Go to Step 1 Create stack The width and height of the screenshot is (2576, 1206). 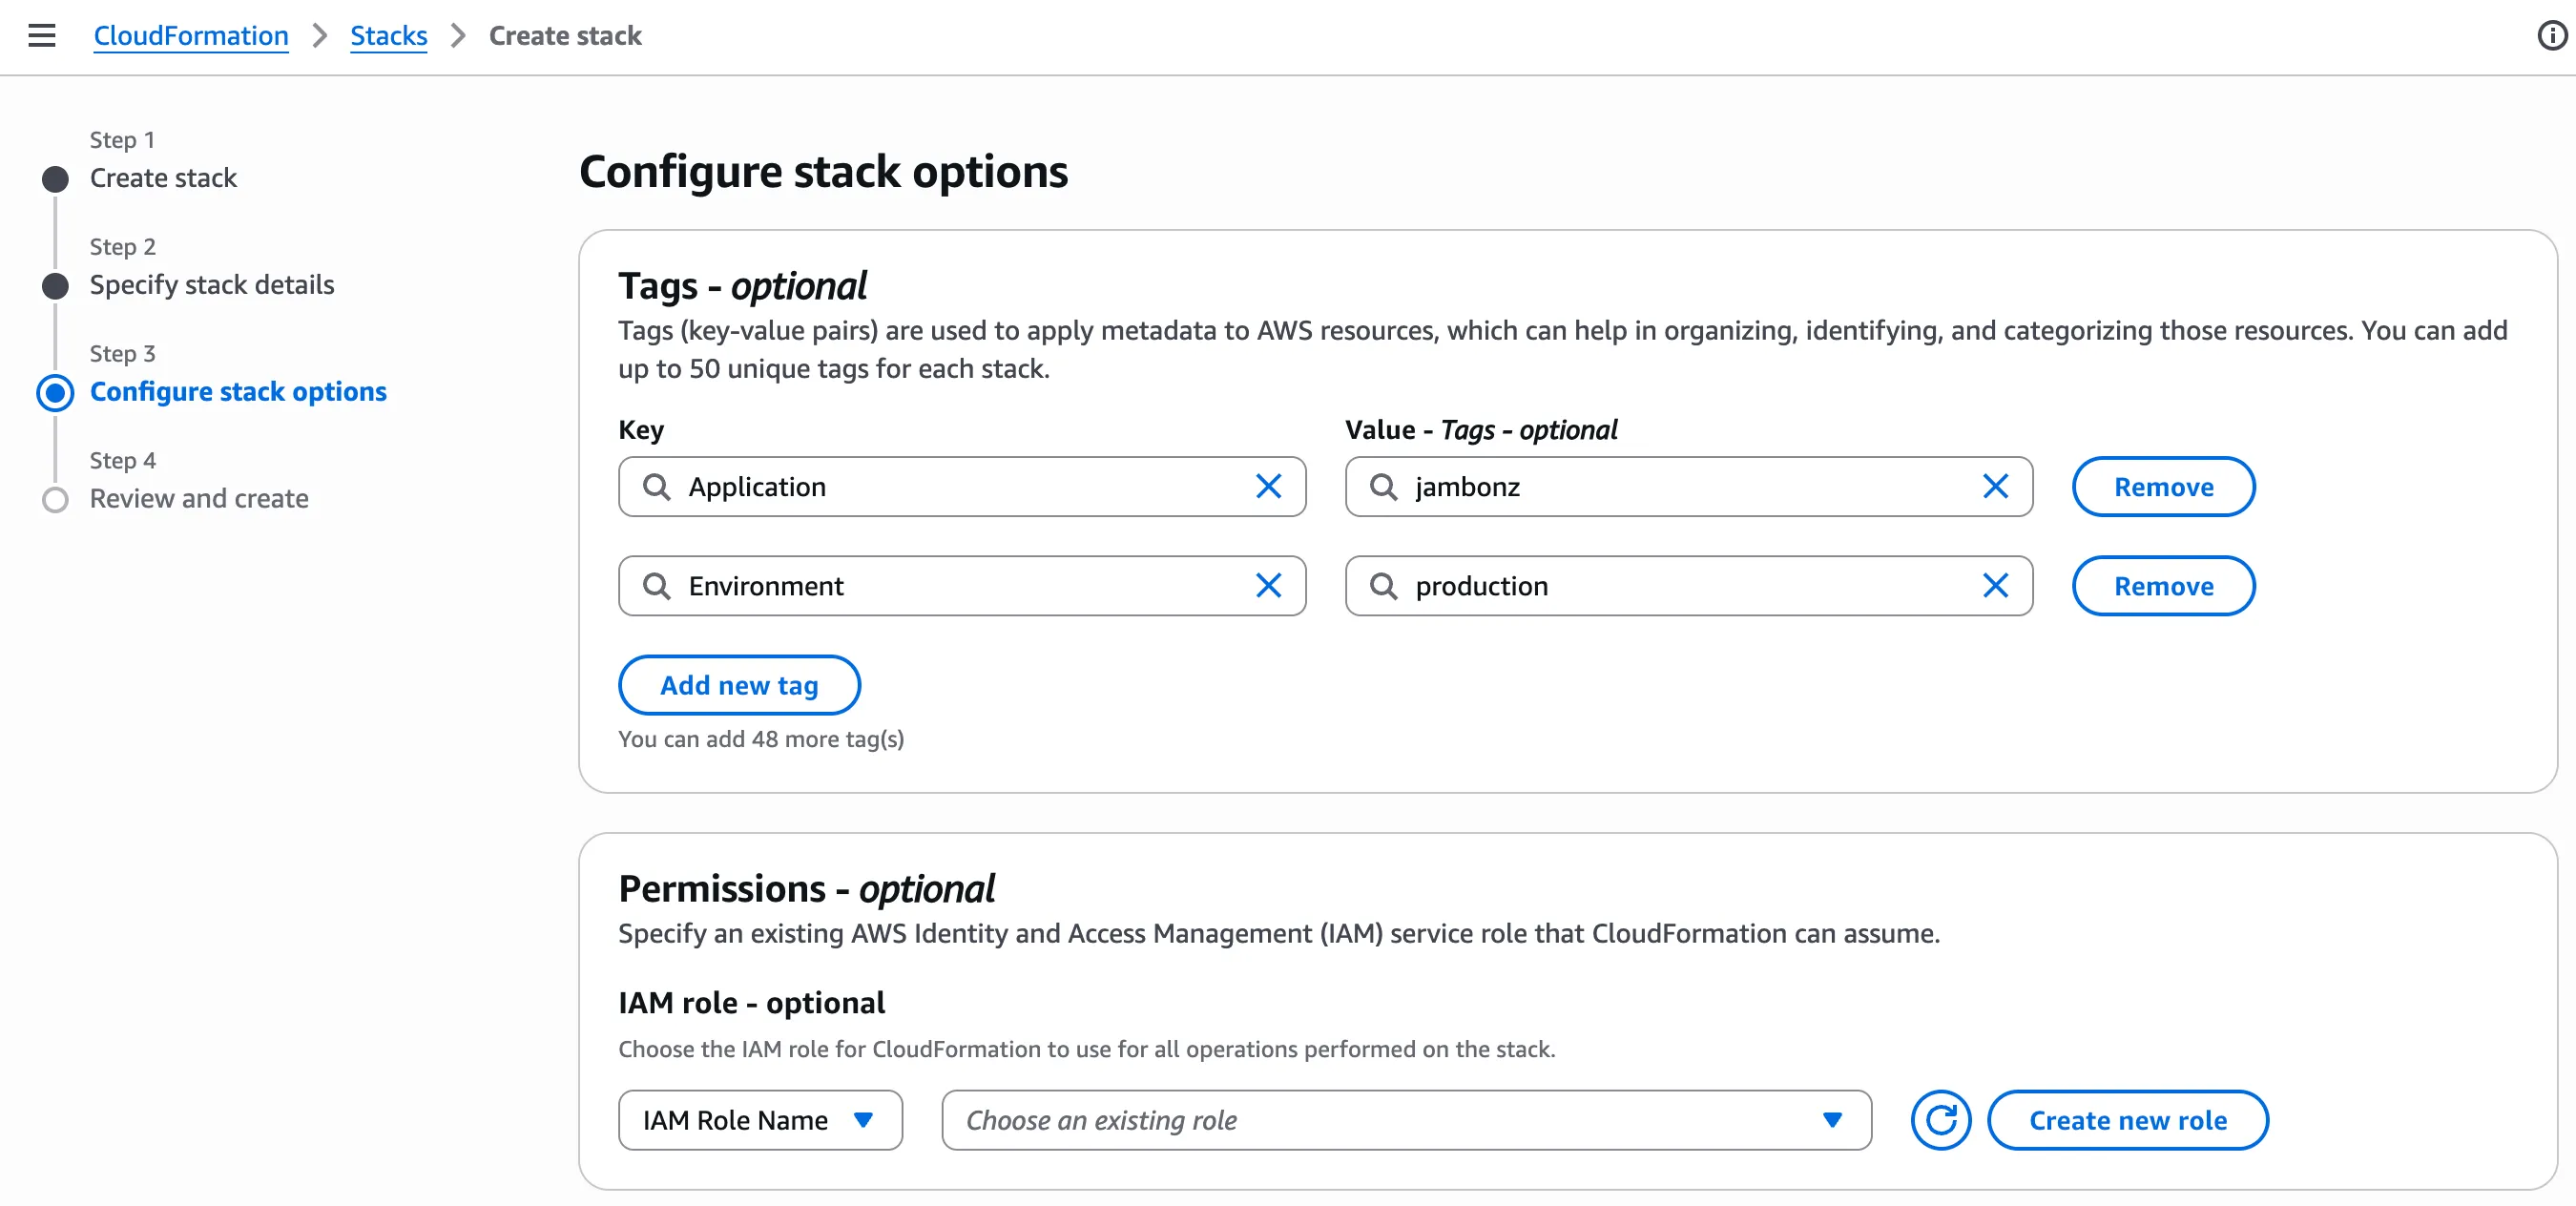pyautogui.click(x=163, y=178)
